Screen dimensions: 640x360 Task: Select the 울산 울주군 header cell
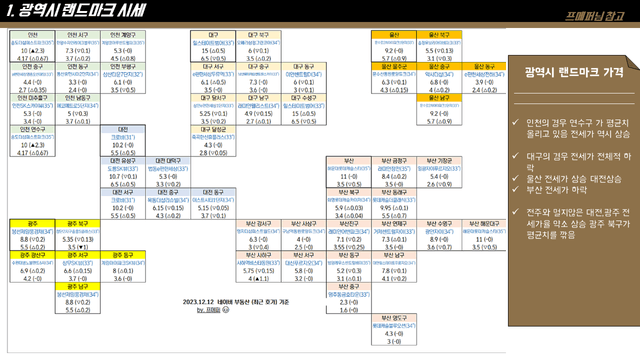point(394,67)
